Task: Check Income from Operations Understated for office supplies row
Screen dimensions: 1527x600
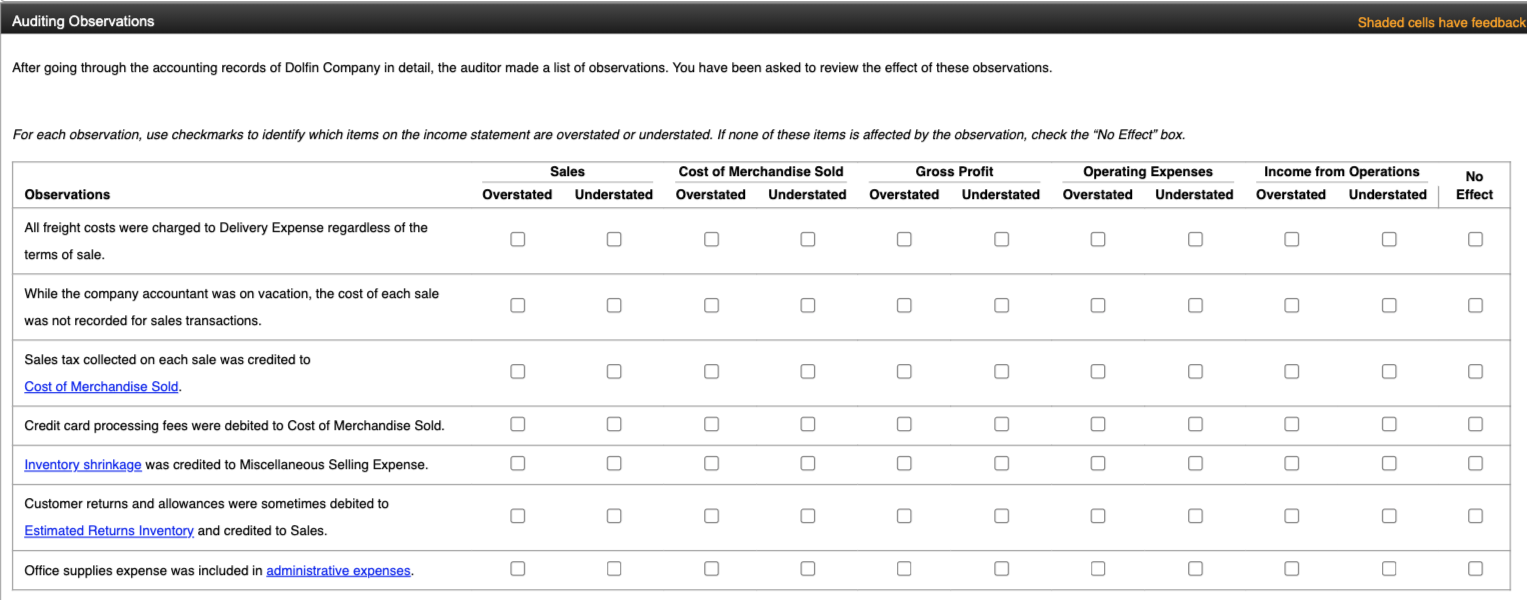Action: [x=1388, y=568]
